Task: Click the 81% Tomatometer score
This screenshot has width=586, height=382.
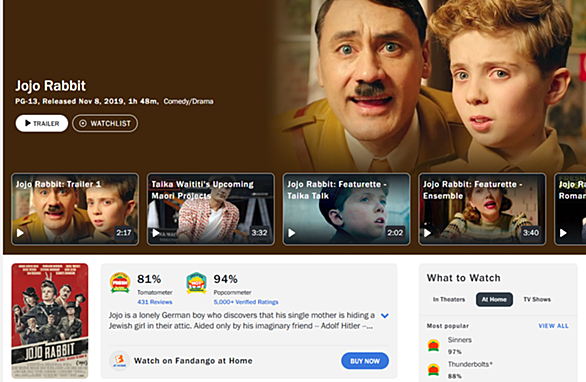Action: pyautogui.click(x=149, y=279)
